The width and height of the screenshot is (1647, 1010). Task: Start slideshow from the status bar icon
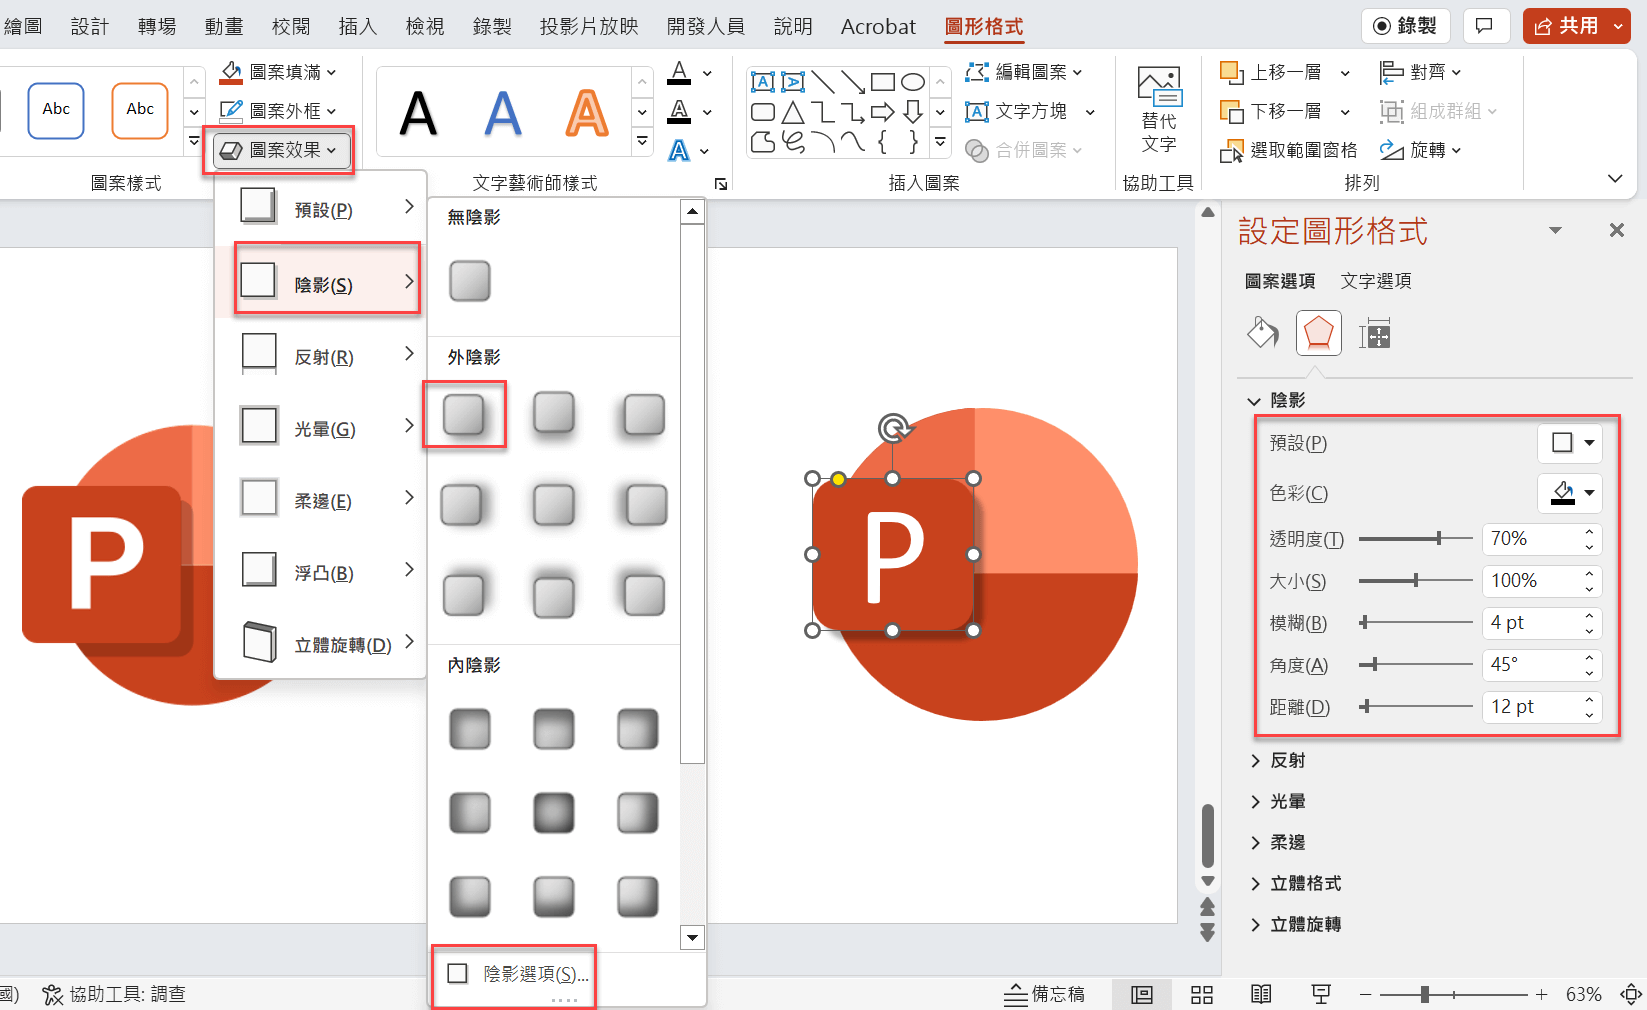coord(1321,994)
